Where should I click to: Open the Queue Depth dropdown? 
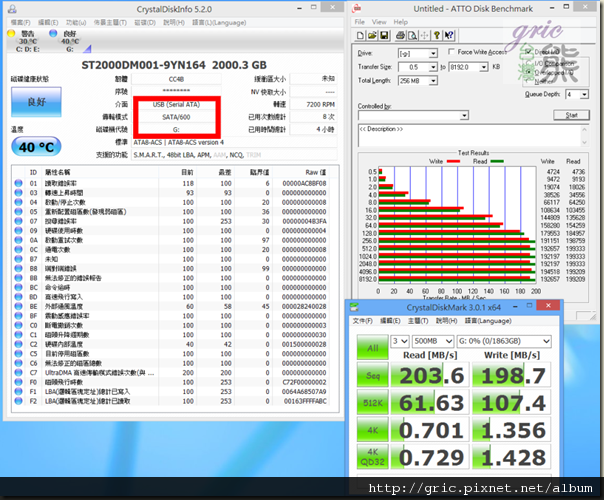(582, 94)
